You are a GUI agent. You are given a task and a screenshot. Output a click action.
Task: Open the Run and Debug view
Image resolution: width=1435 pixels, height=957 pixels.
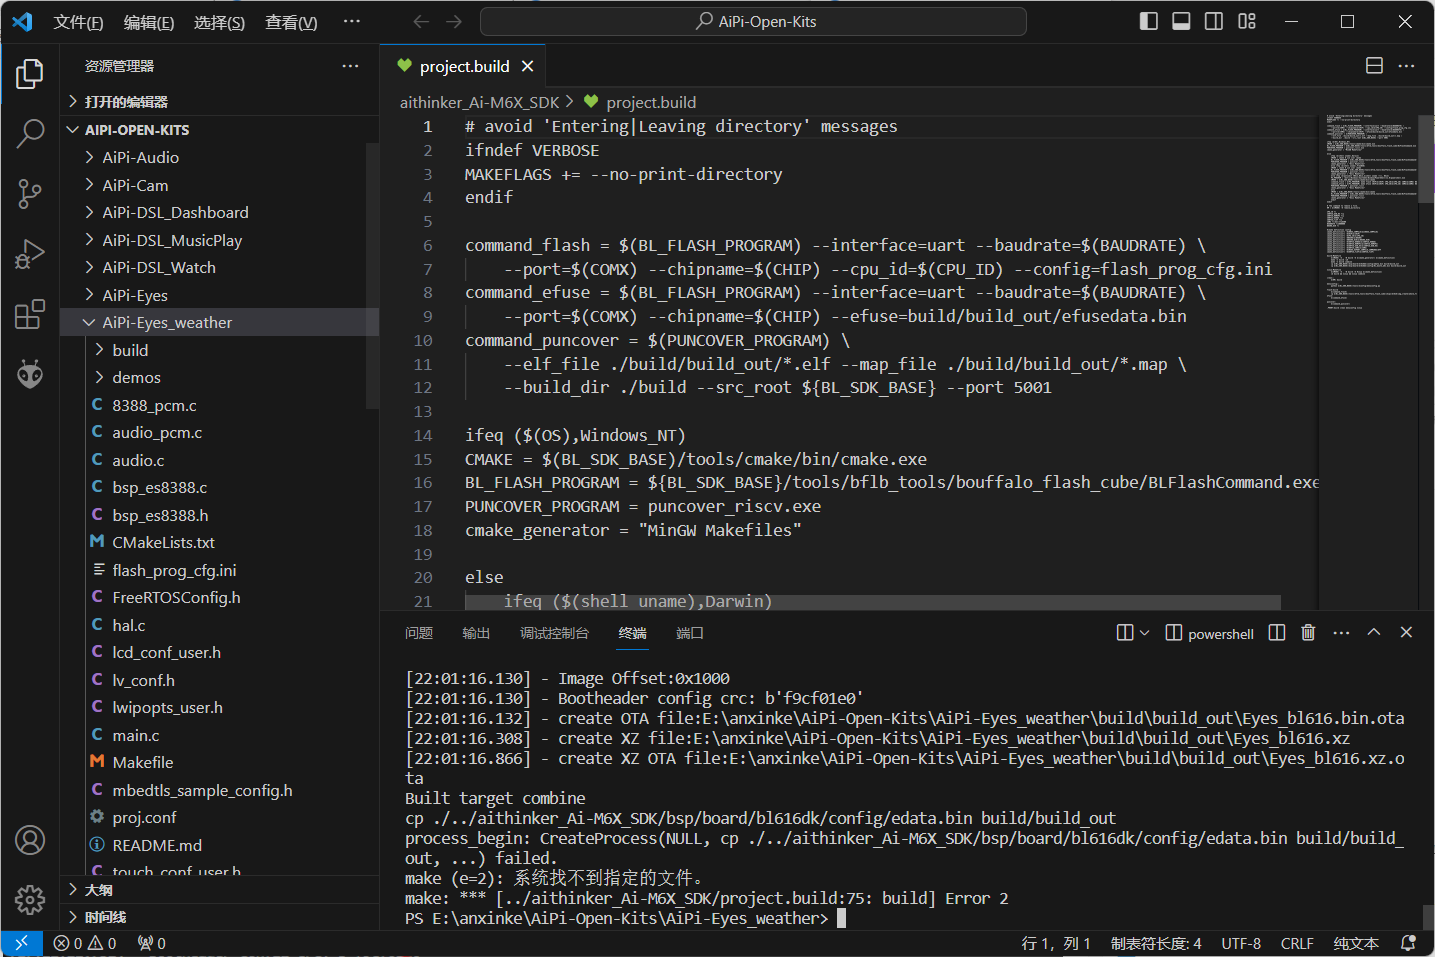30,254
